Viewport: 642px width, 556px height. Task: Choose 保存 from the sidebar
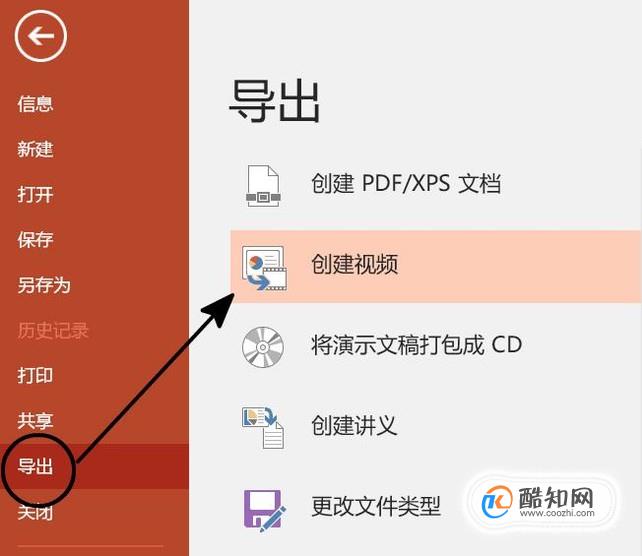35,240
